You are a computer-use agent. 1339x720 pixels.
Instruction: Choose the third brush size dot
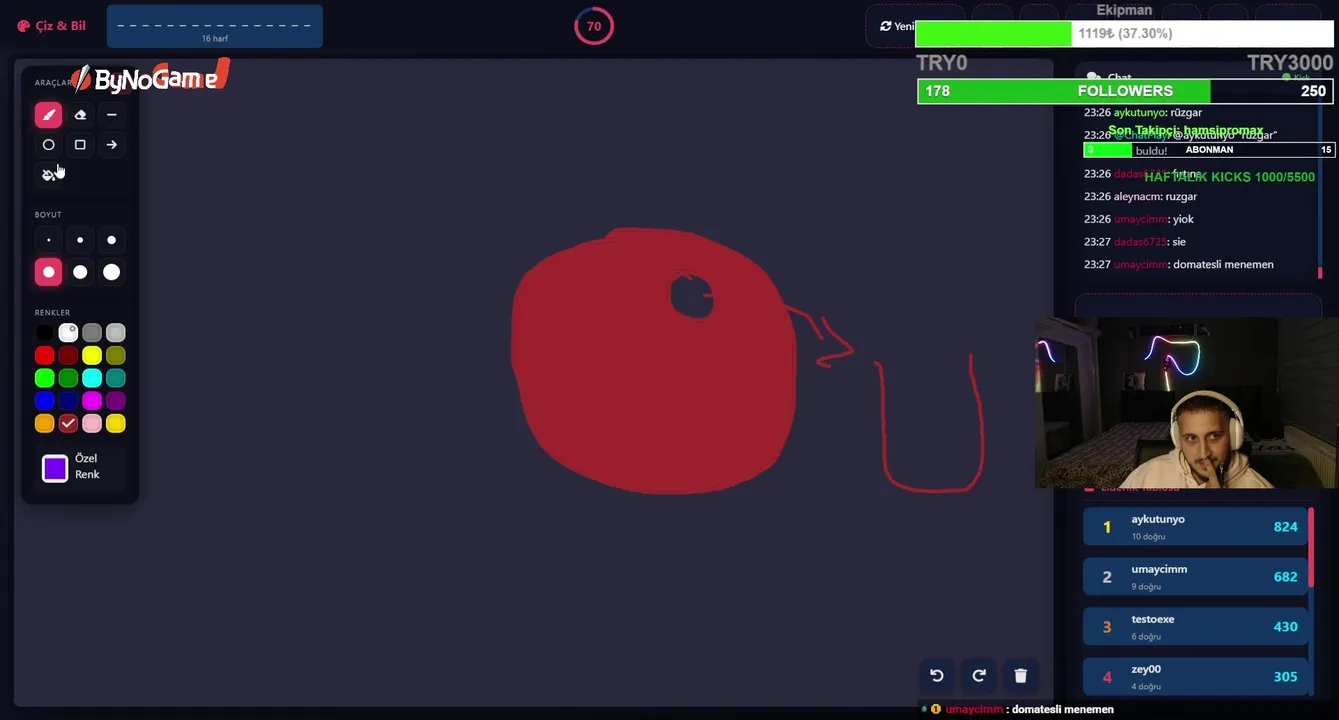[111, 240]
